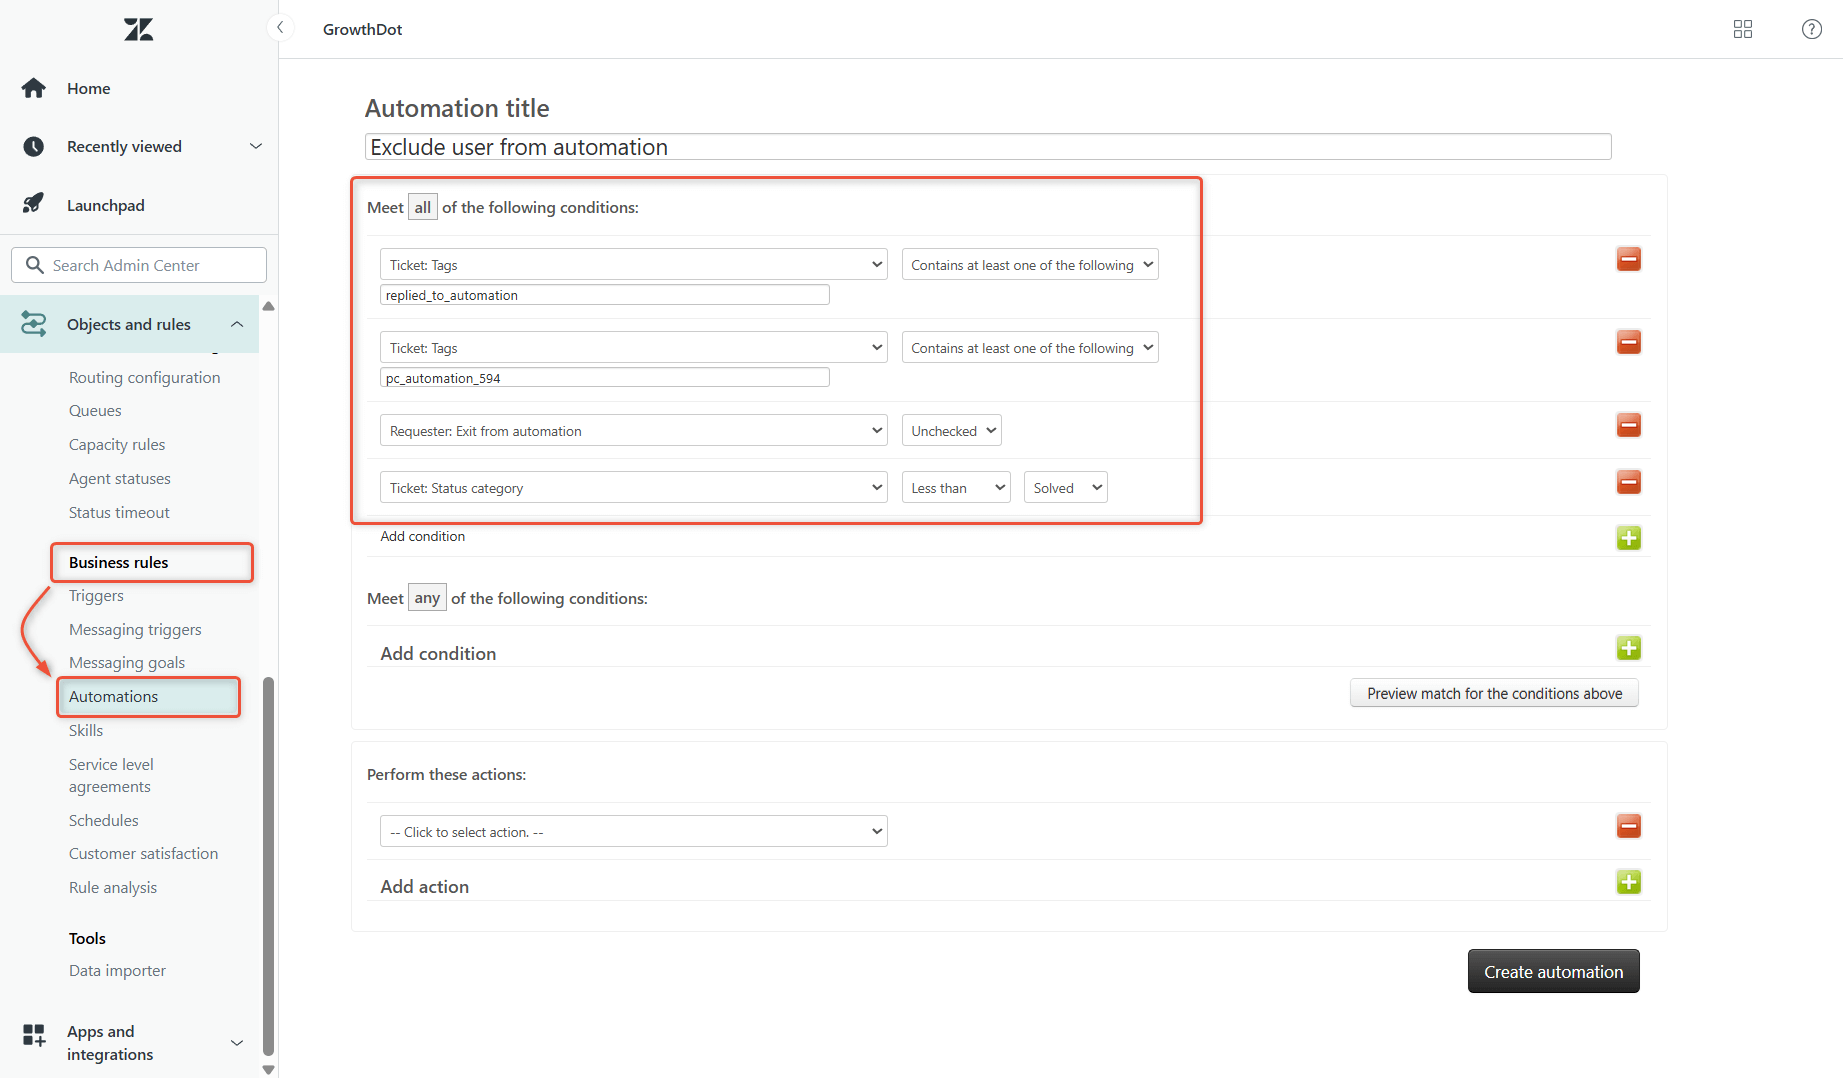Change 'Meet all' to another matching mode
1843x1078 pixels.
coord(423,206)
